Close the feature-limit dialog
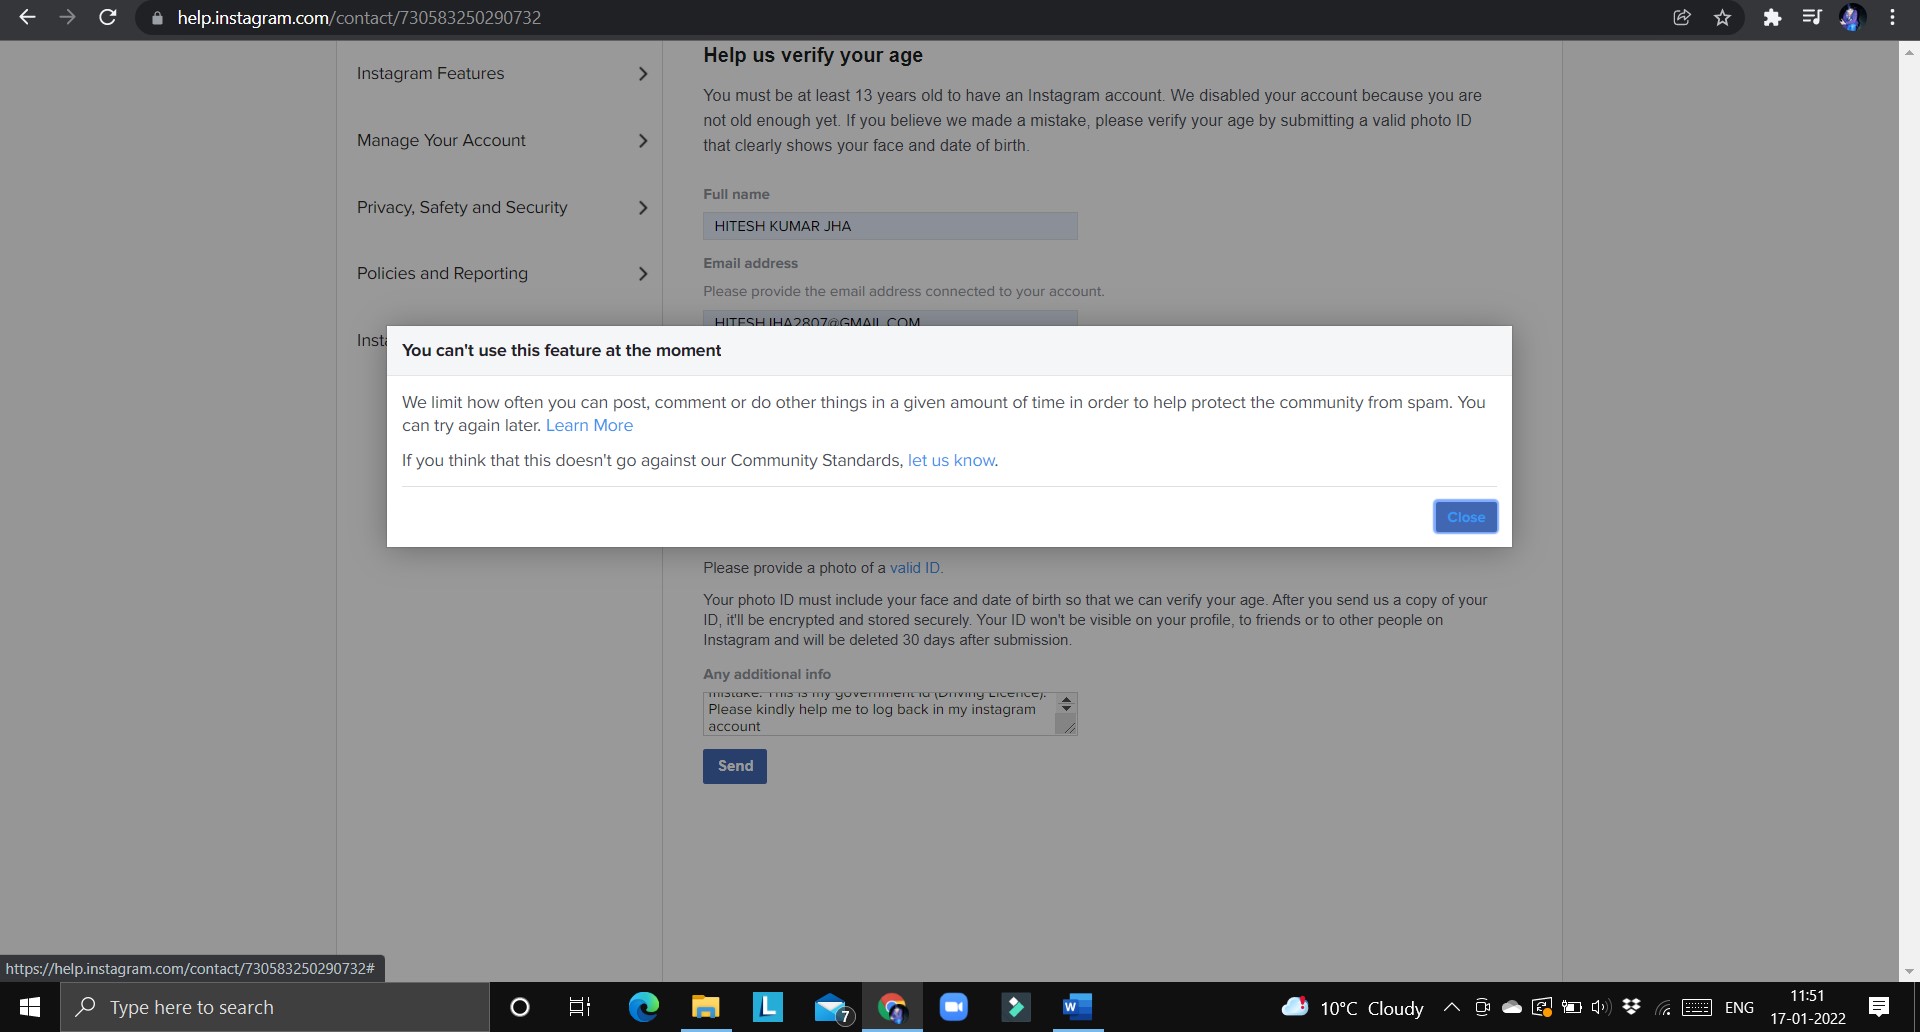This screenshot has width=1920, height=1032. [x=1464, y=516]
